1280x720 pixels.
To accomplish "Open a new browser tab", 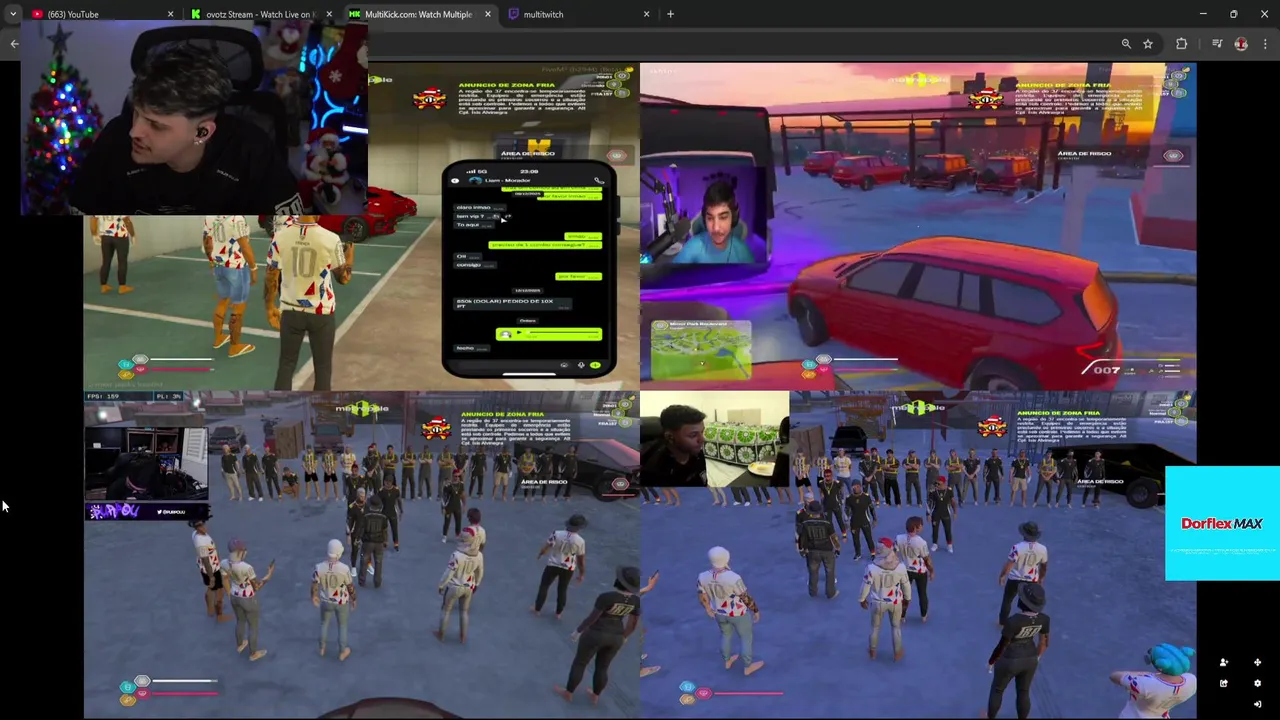I will 670,14.
